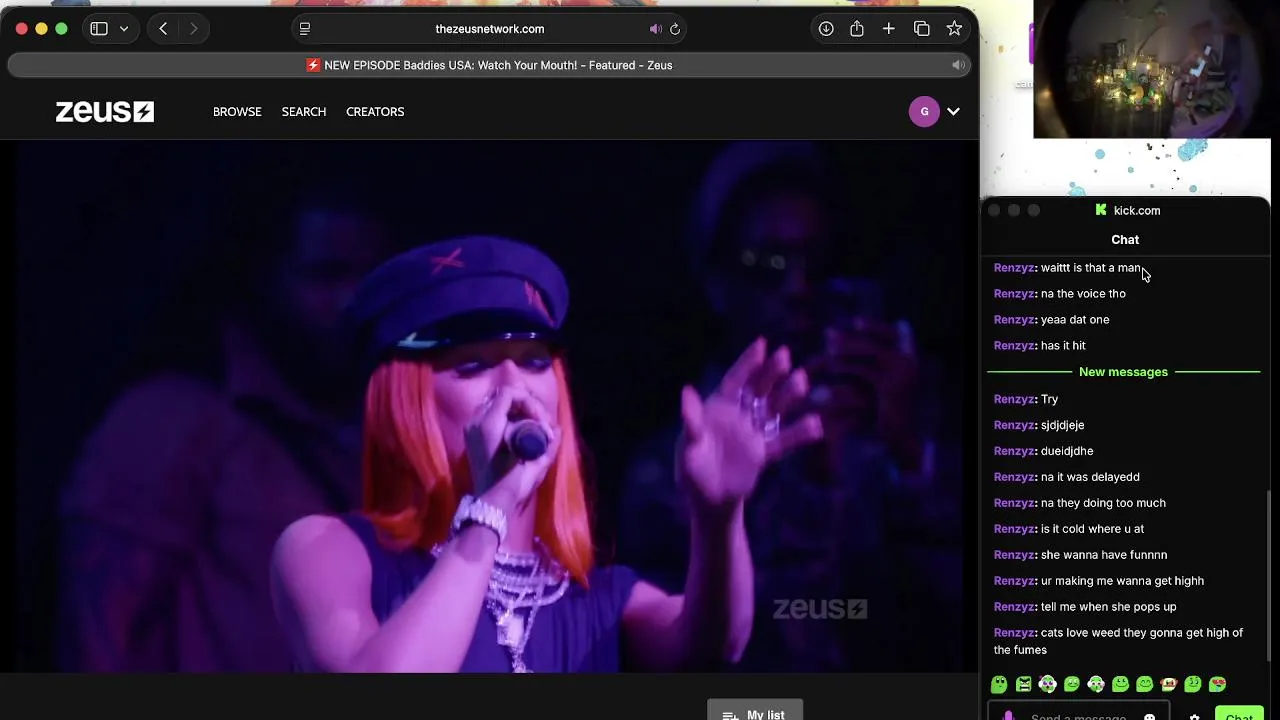Image resolution: width=1280 pixels, height=720 pixels.
Task: Select the 'na it was delayedd' chat message
Action: point(1067,477)
